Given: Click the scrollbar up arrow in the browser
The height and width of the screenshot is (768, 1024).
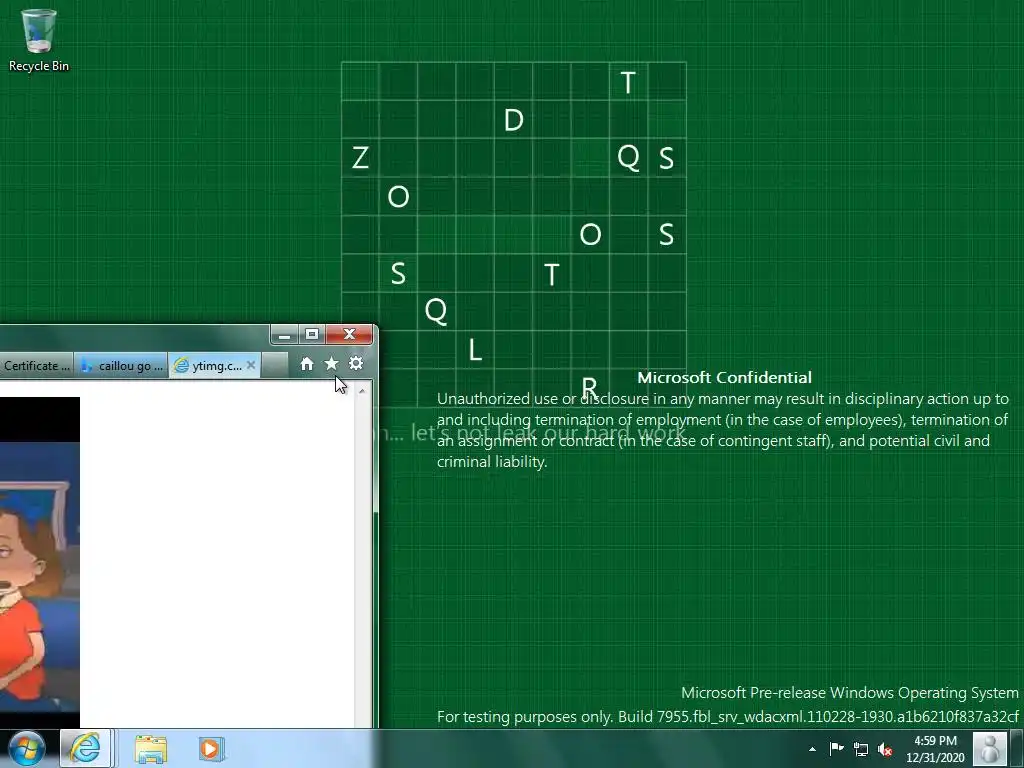Looking at the screenshot, I should [x=362, y=391].
